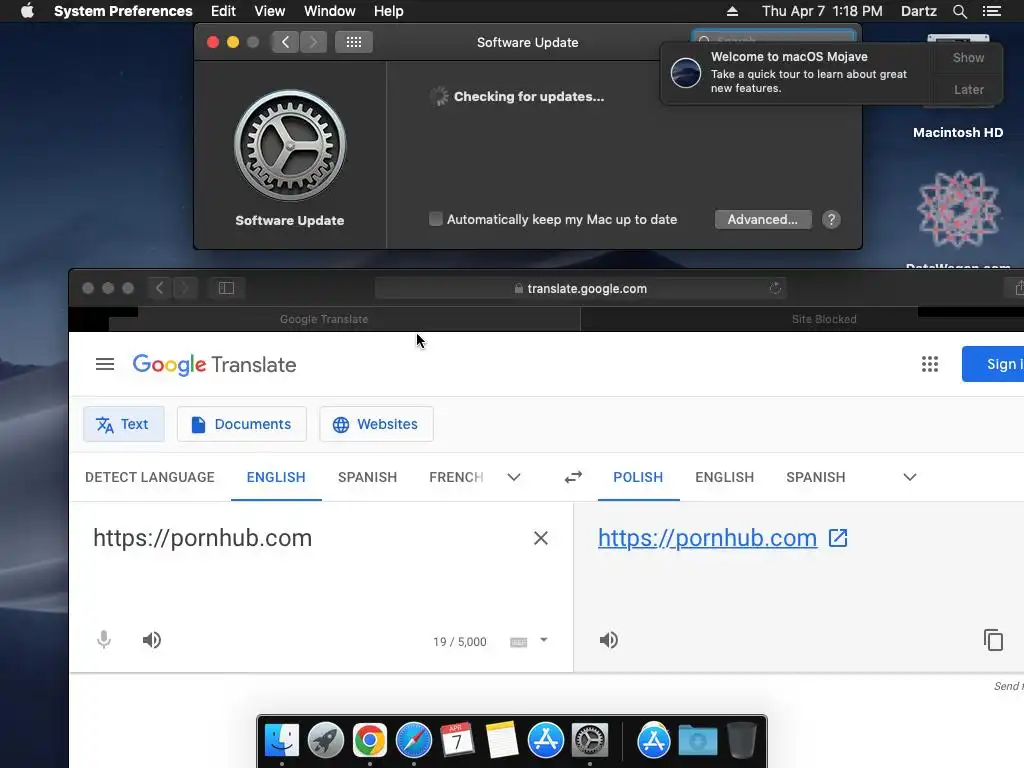Open Calendar from the Dock
1024x768 pixels.
(457, 740)
